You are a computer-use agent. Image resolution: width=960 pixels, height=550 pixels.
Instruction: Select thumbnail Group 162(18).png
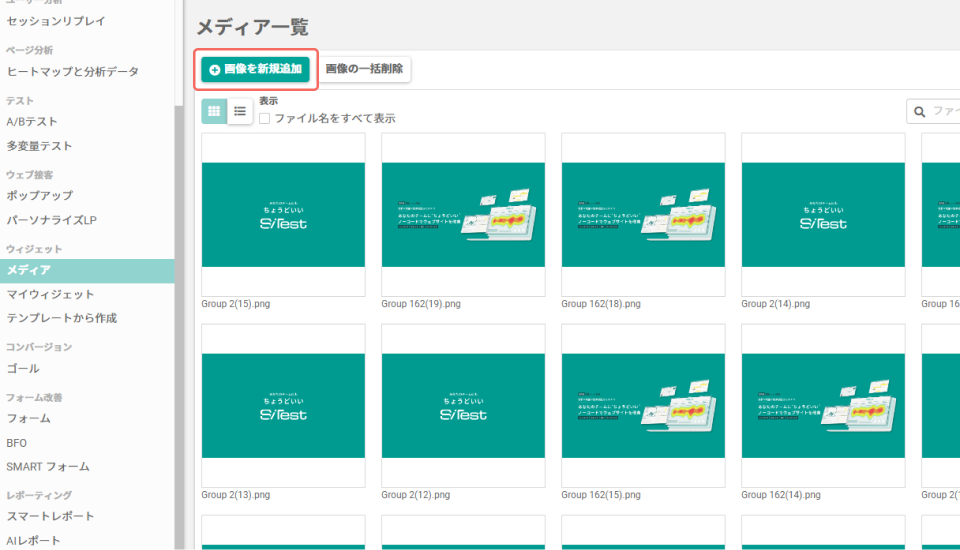(643, 214)
